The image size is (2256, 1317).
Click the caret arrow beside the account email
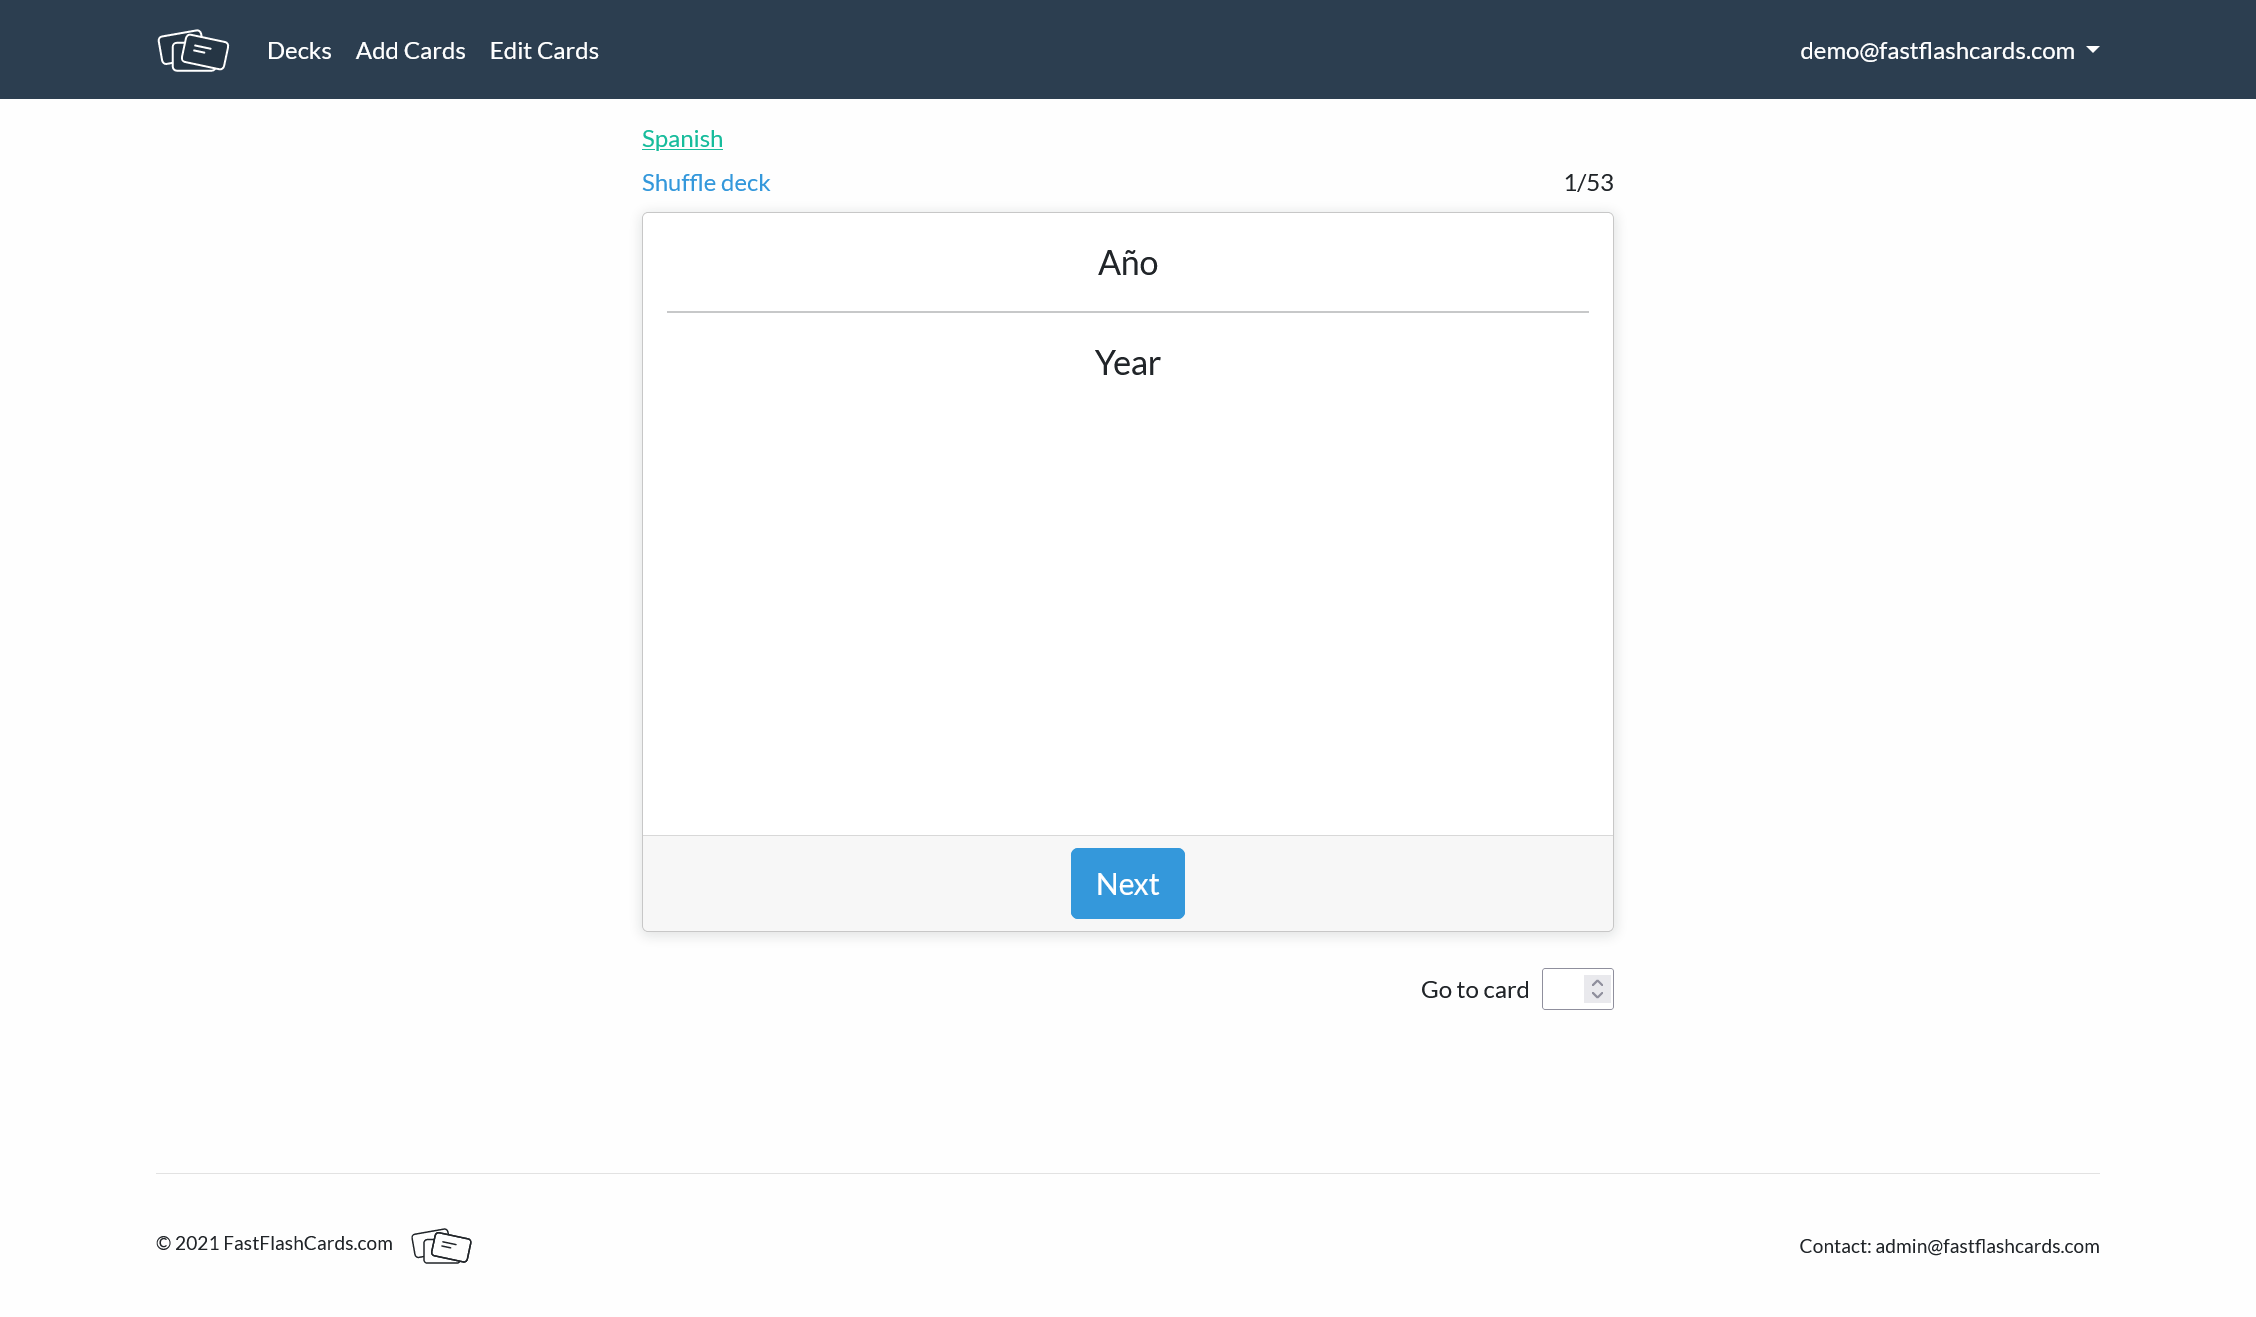[x=2093, y=50]
